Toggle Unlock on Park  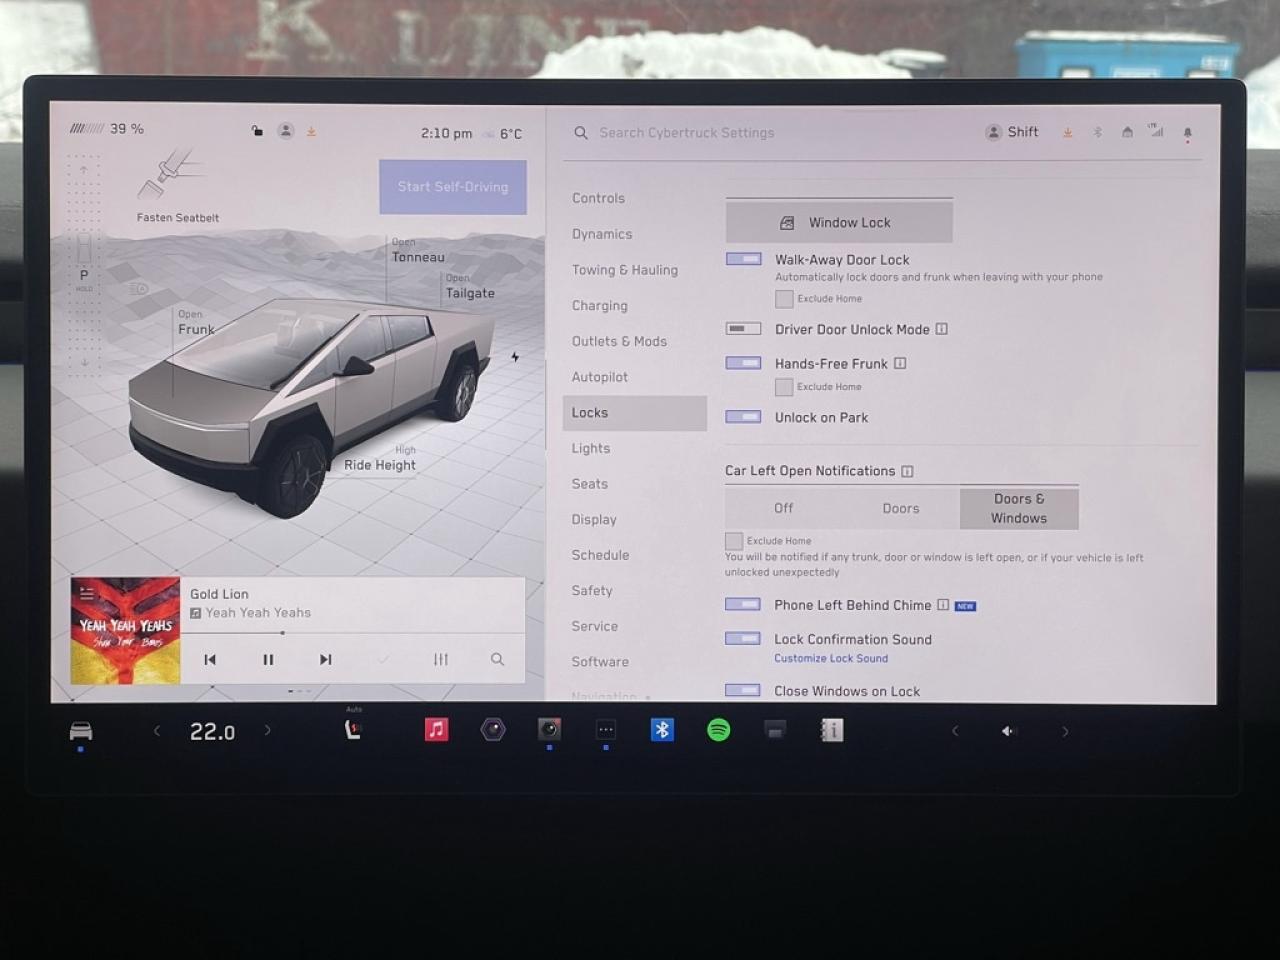[x=742, y=417]
